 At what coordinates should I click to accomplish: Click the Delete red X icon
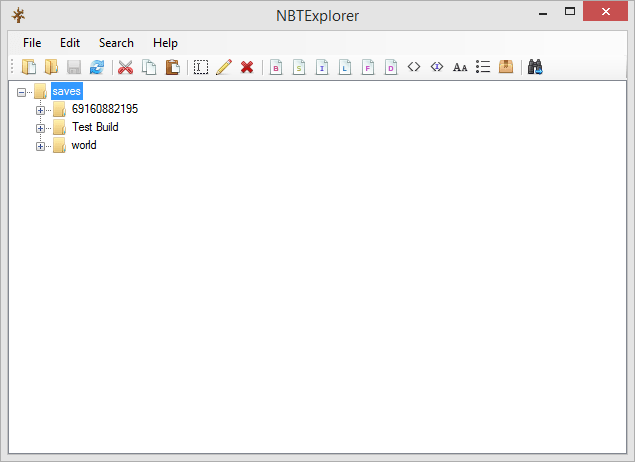pyautogui.click(x=247, y=67)
